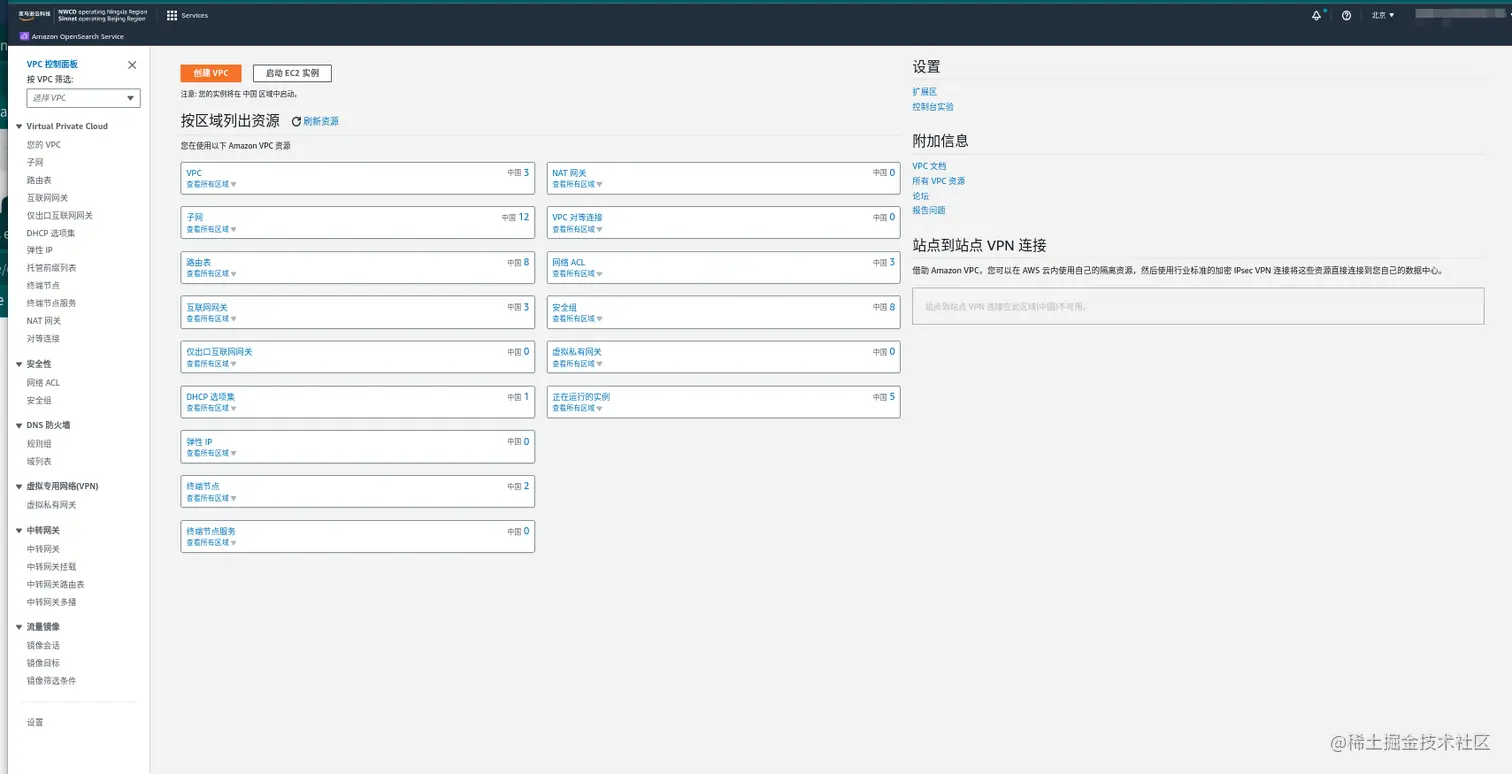Collapse the 中转网关 sidebar section

click(x=20, y=530)
